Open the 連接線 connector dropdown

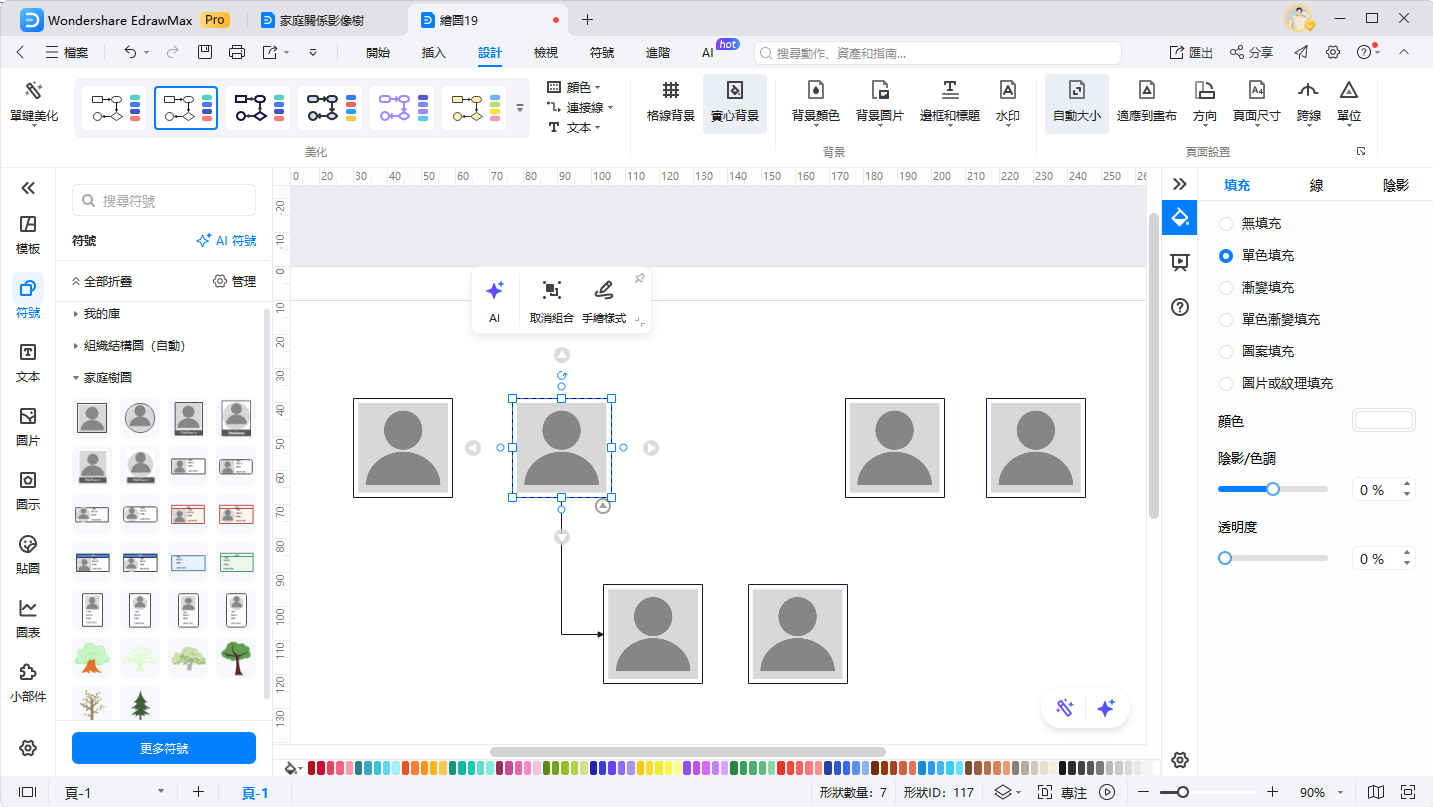click(x=580, y=107)
